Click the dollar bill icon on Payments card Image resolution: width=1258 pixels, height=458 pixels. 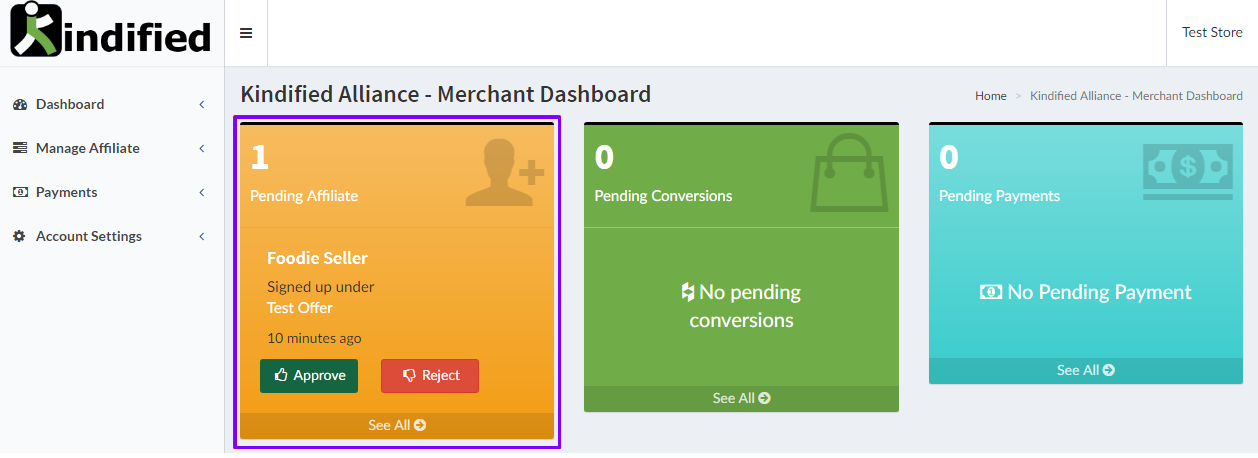point(1188,171)
